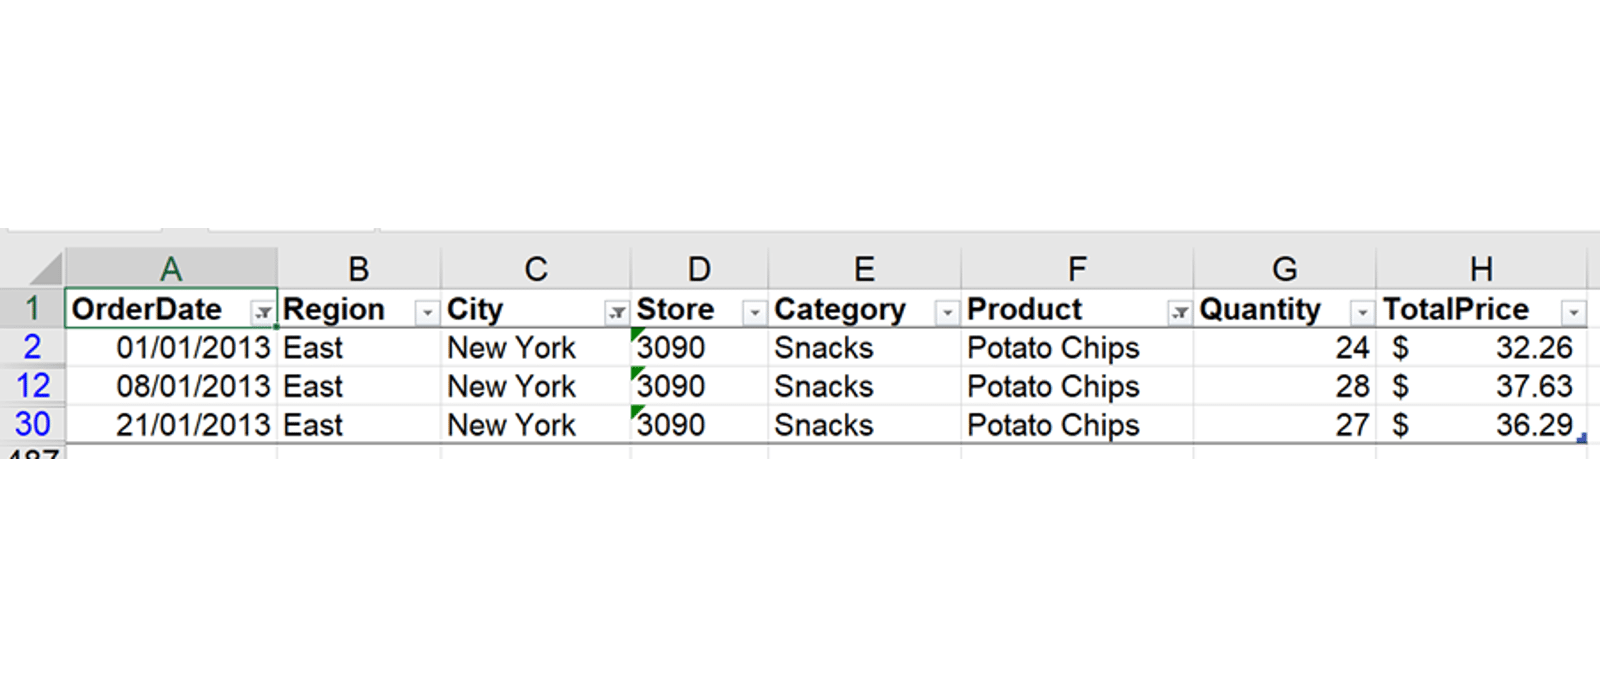Click the City filter button
The height and width of the screenshot is (686, 1600).
click(x=617, y=313)
